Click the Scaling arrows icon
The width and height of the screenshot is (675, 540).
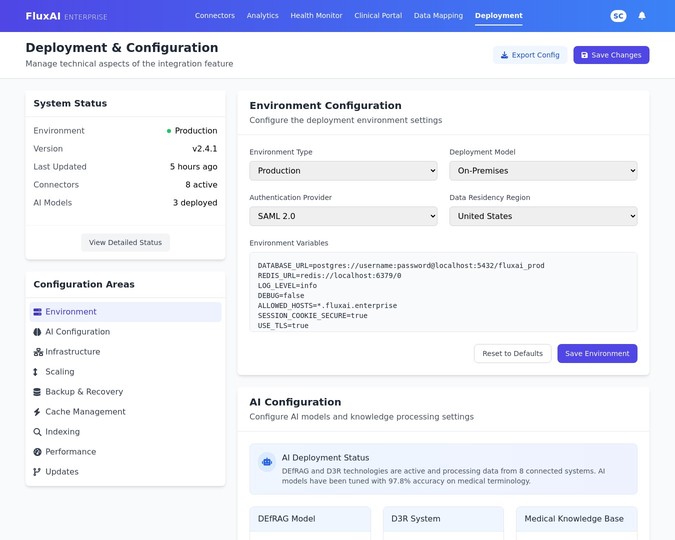36,372
